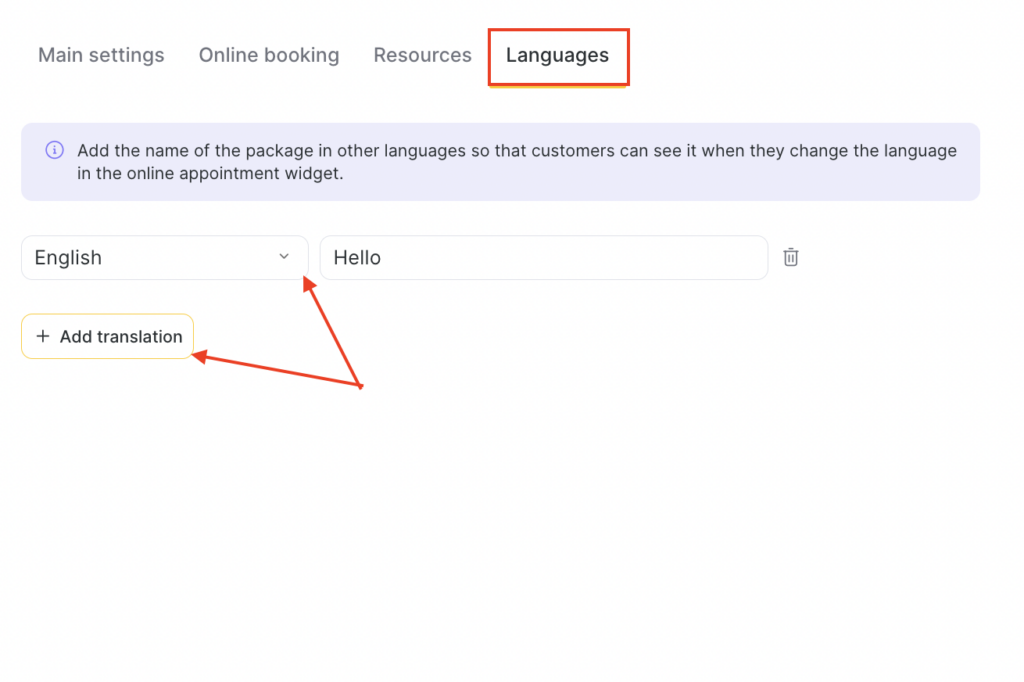Click the Add translation label text
1024x682 pixels.
click(121, 337)
